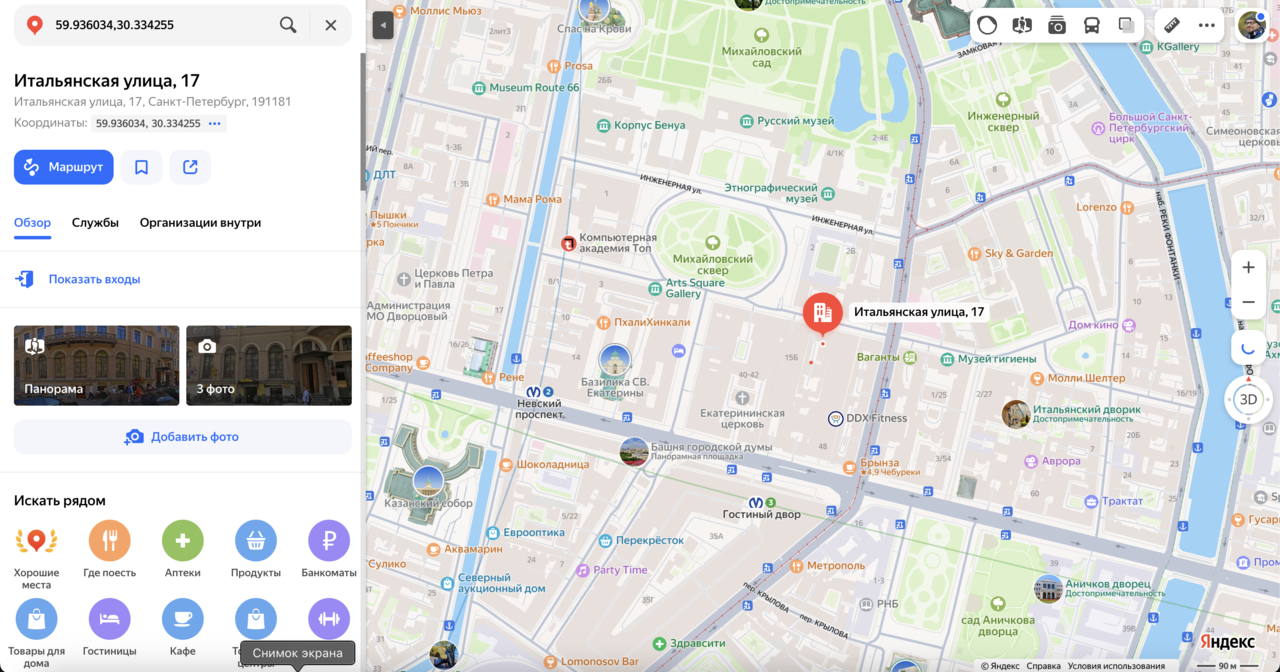Image resolution: width=1280 pixels, height=672 pixels.
Task: Open the Организации внутри tab
Action: [x=200, y=222]
